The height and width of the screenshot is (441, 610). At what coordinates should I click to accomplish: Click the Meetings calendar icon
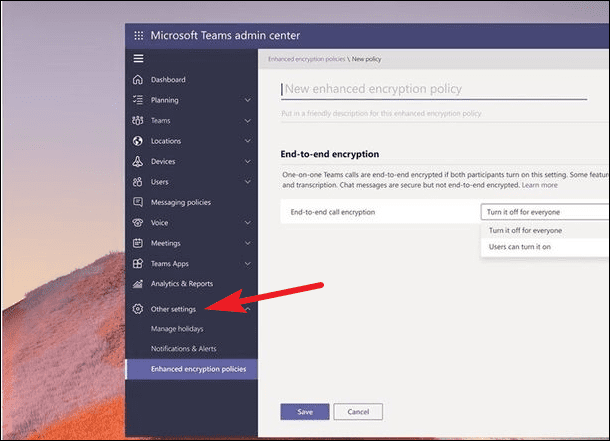click(x=138, y=243)
